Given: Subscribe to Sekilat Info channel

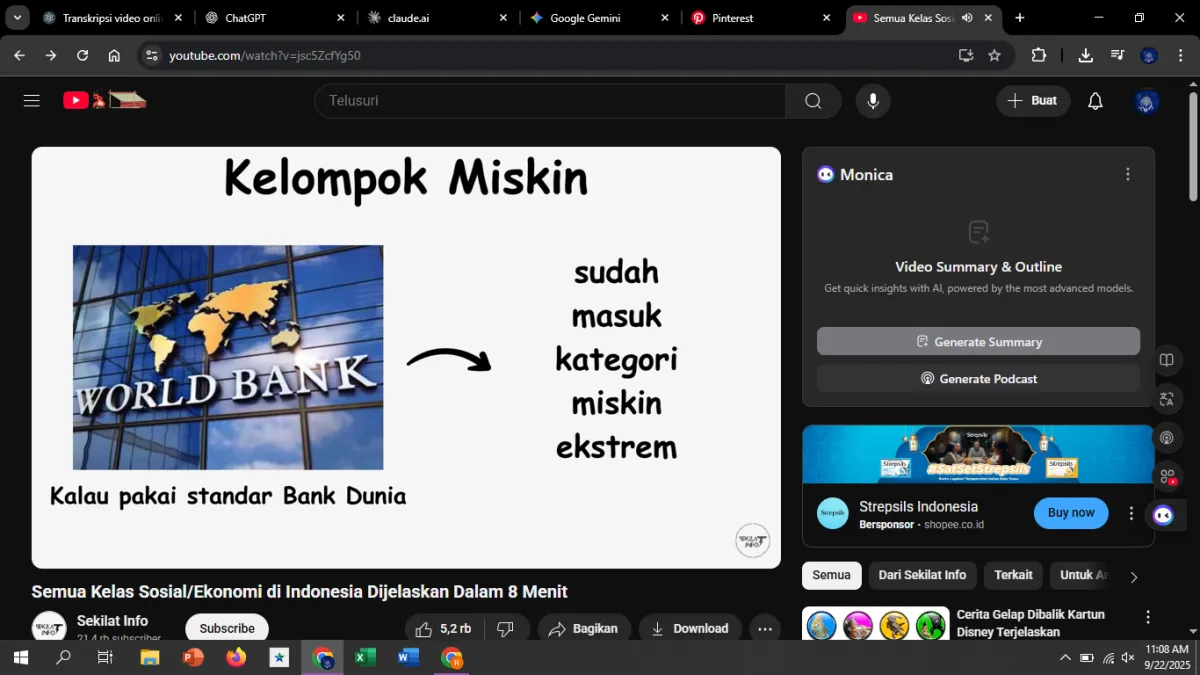Looking at the screenshot, I should (227, 628).
